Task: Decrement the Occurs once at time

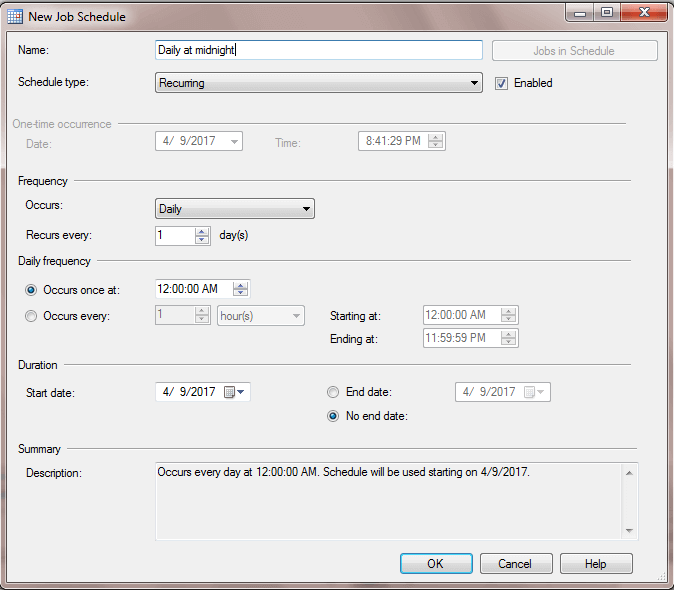Action: pyautogui.click(x=240, y=292)
